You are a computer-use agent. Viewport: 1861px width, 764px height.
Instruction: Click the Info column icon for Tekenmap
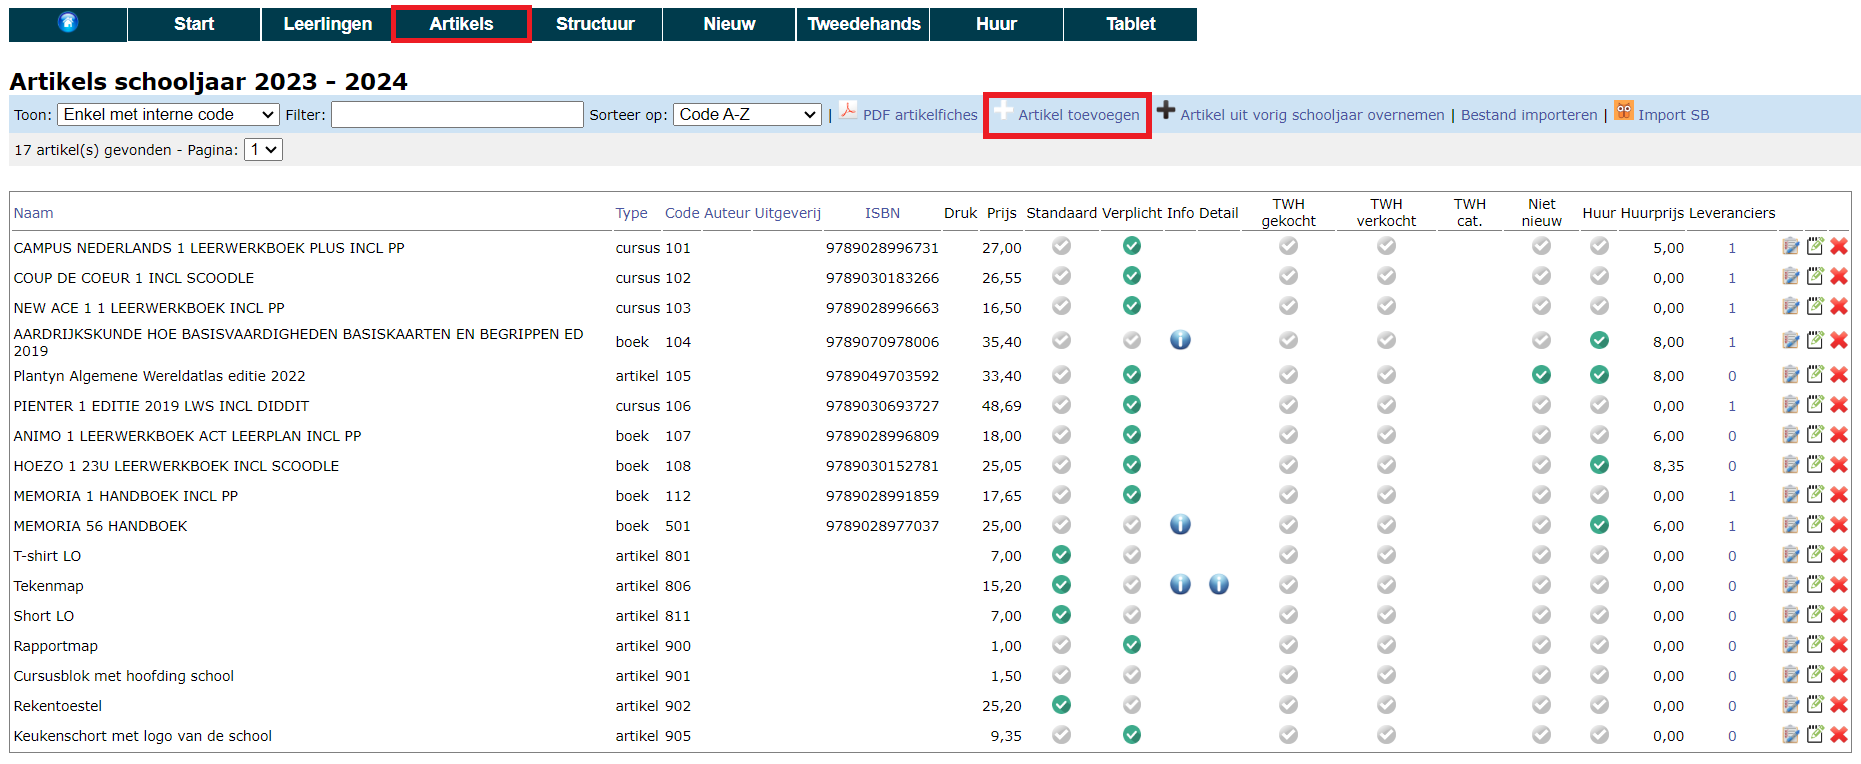coord(1180,584)
